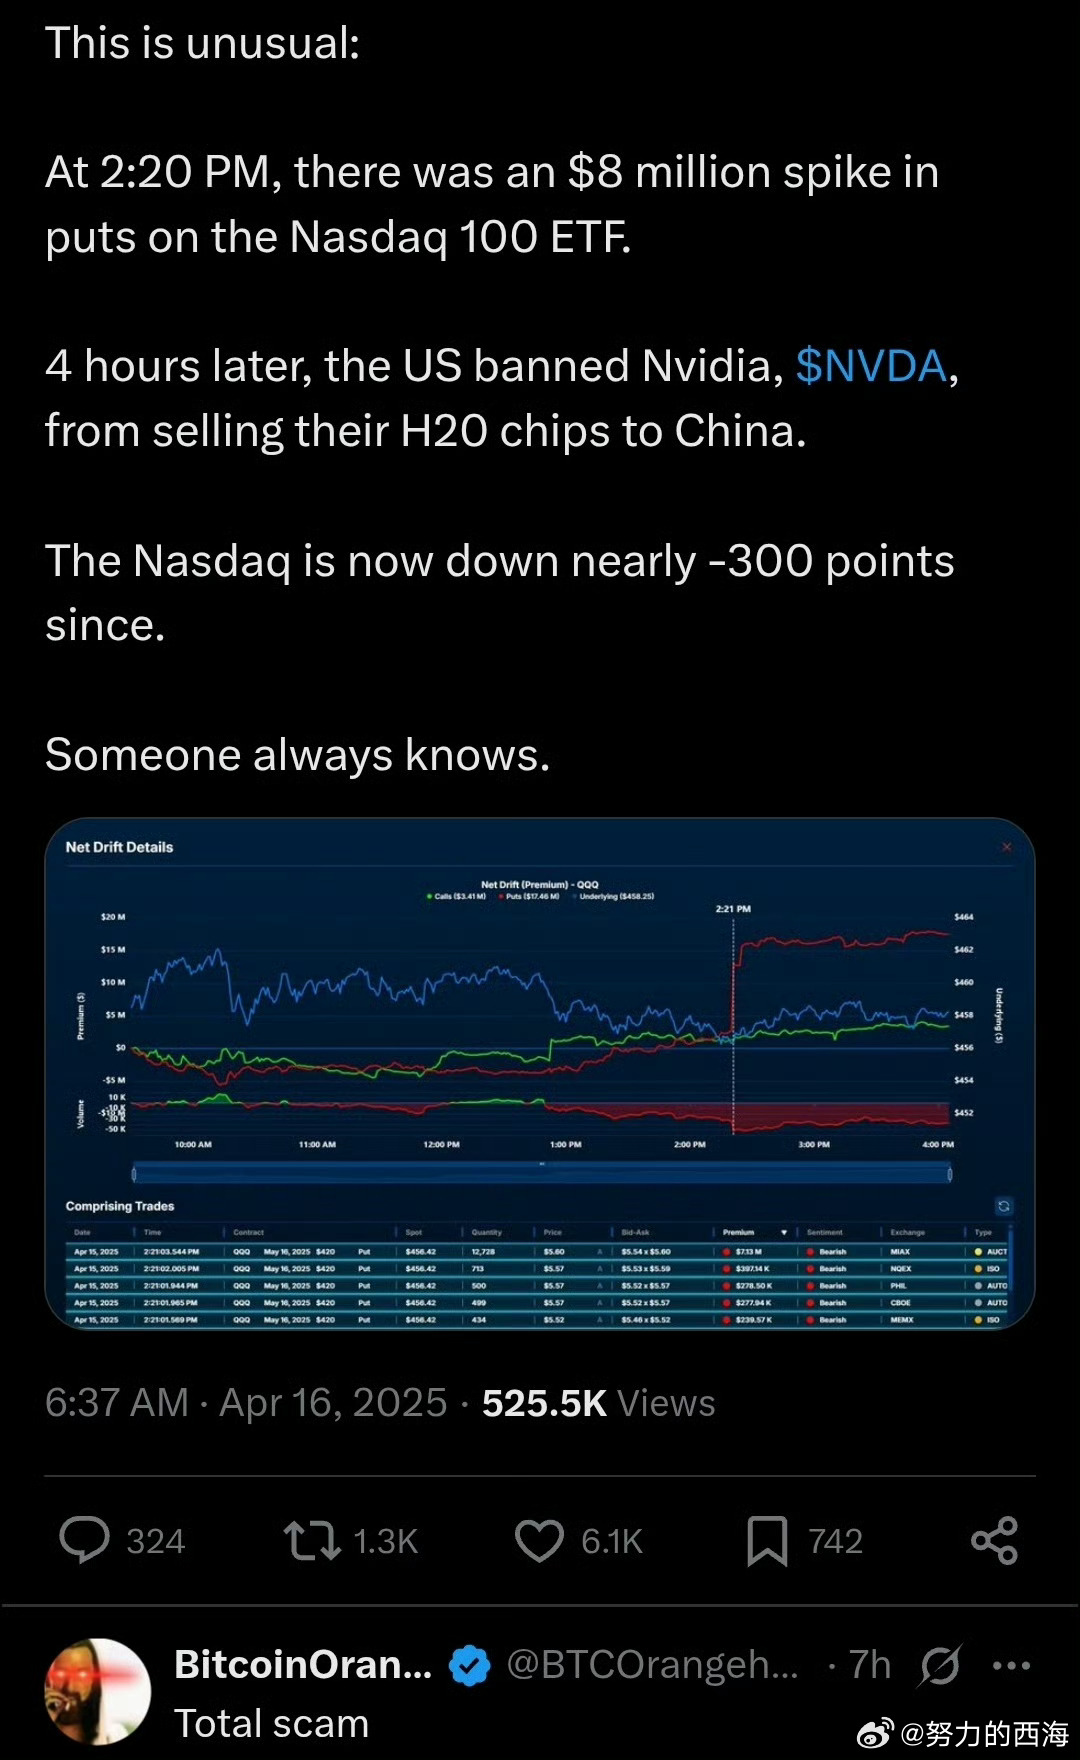Screen dimensions: 1080x1760
Task: Like the tweet with the heart icon
Action: [539, 1540]
